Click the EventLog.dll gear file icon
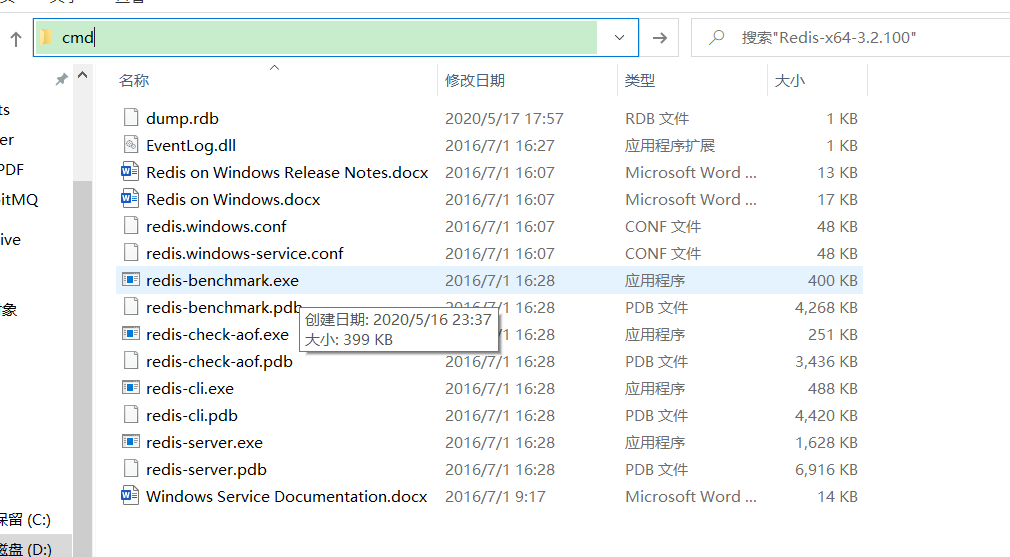The image size is (1010, 557). pyautogui.click(x=131, y=144)
